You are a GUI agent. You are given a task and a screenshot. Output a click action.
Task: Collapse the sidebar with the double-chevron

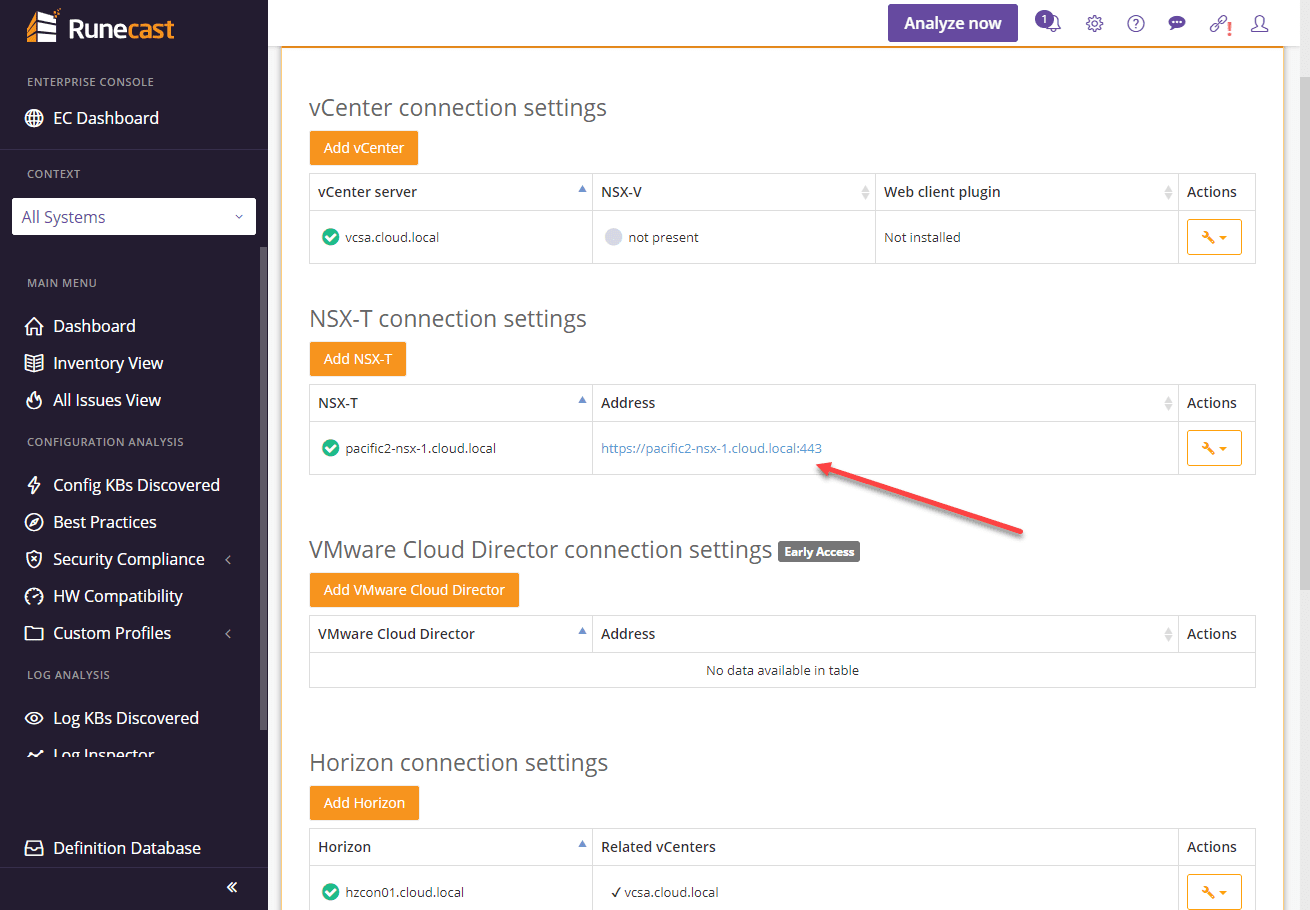coord(231,886)
